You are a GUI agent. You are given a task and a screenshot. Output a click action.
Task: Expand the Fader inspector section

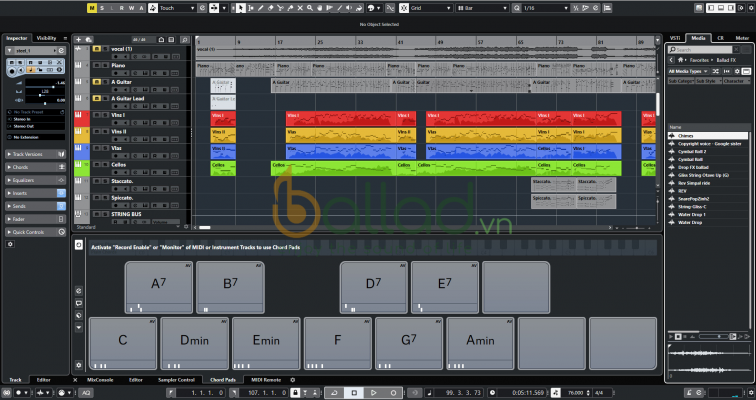(36, 219)
